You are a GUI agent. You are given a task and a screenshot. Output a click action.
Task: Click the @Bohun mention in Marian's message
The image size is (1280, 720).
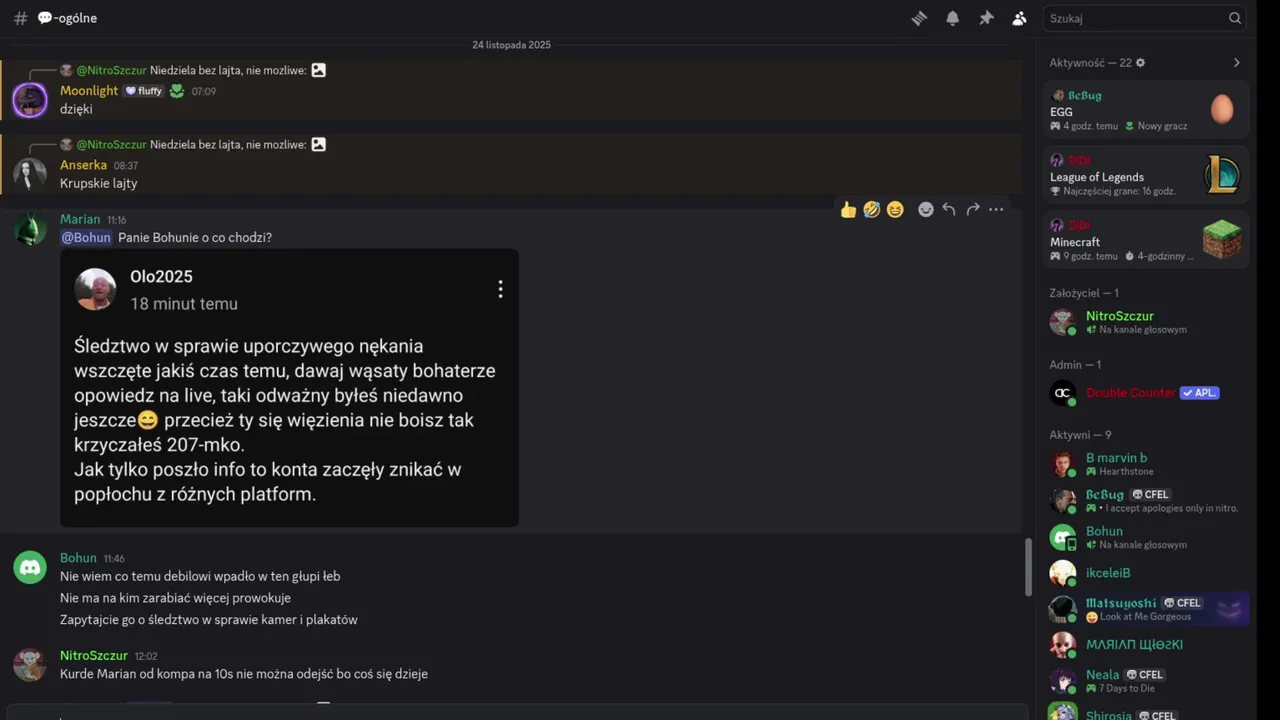tap(86, 238)
